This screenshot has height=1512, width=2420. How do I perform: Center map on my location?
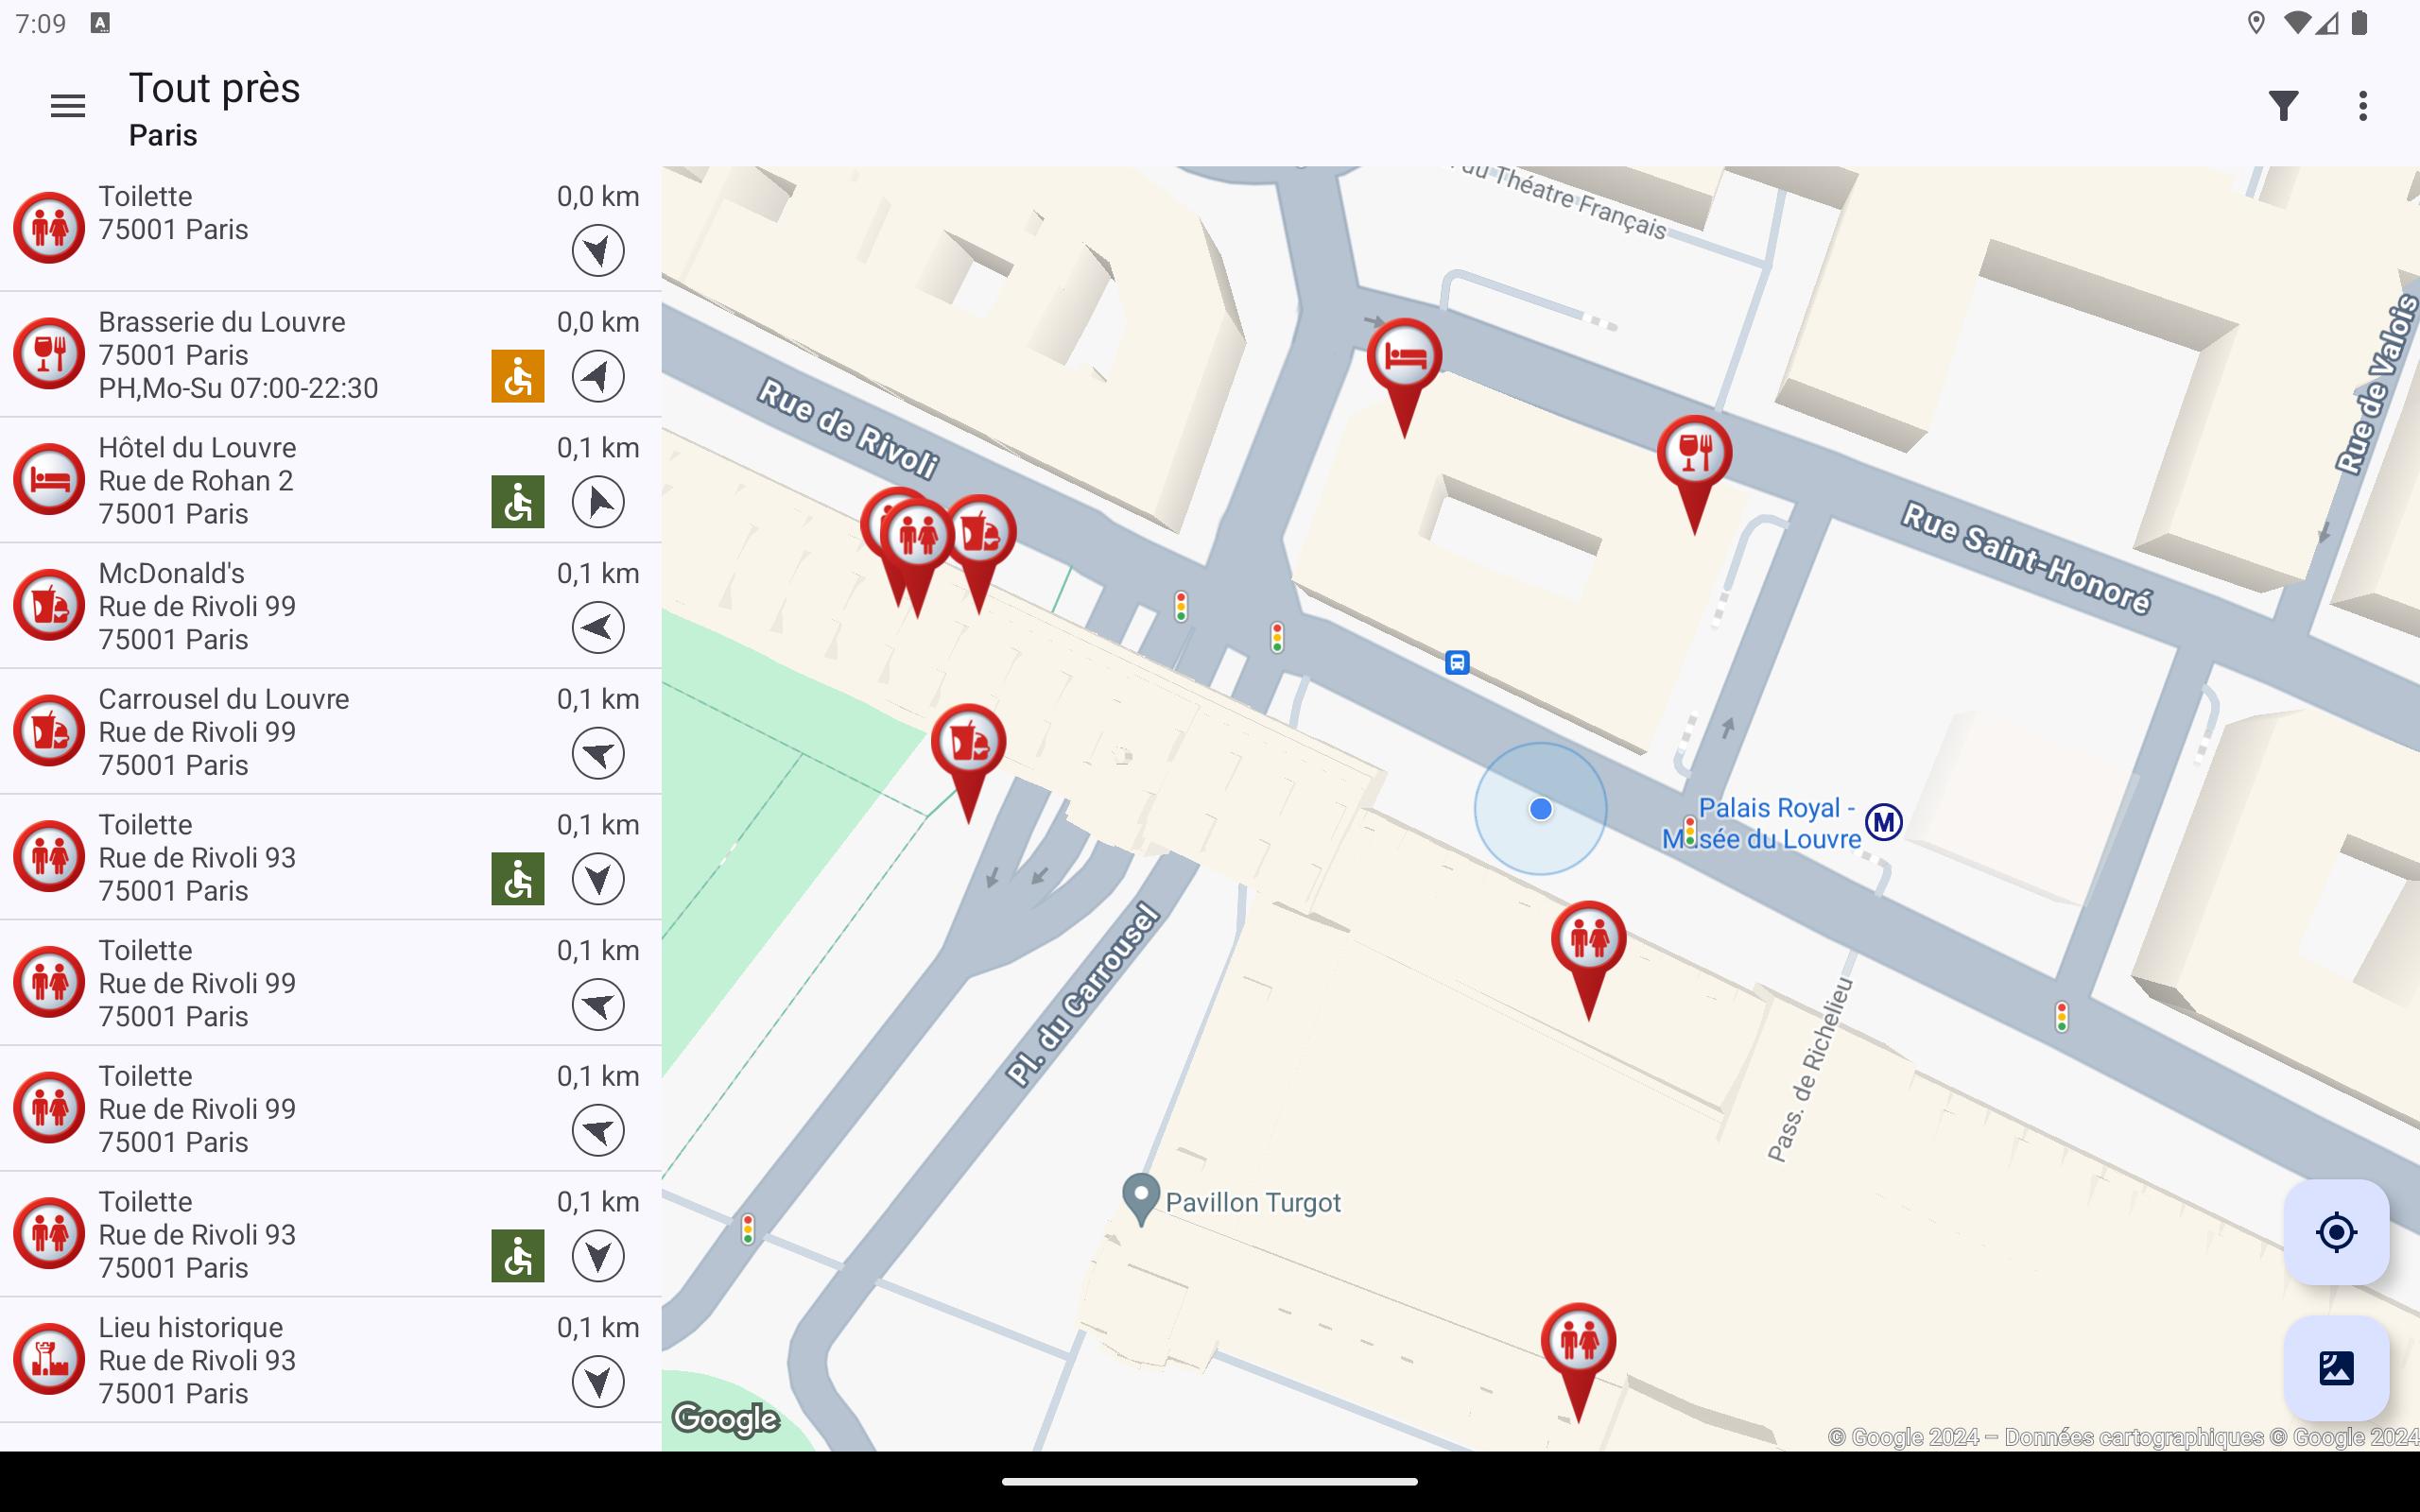coord(2336,1232)
